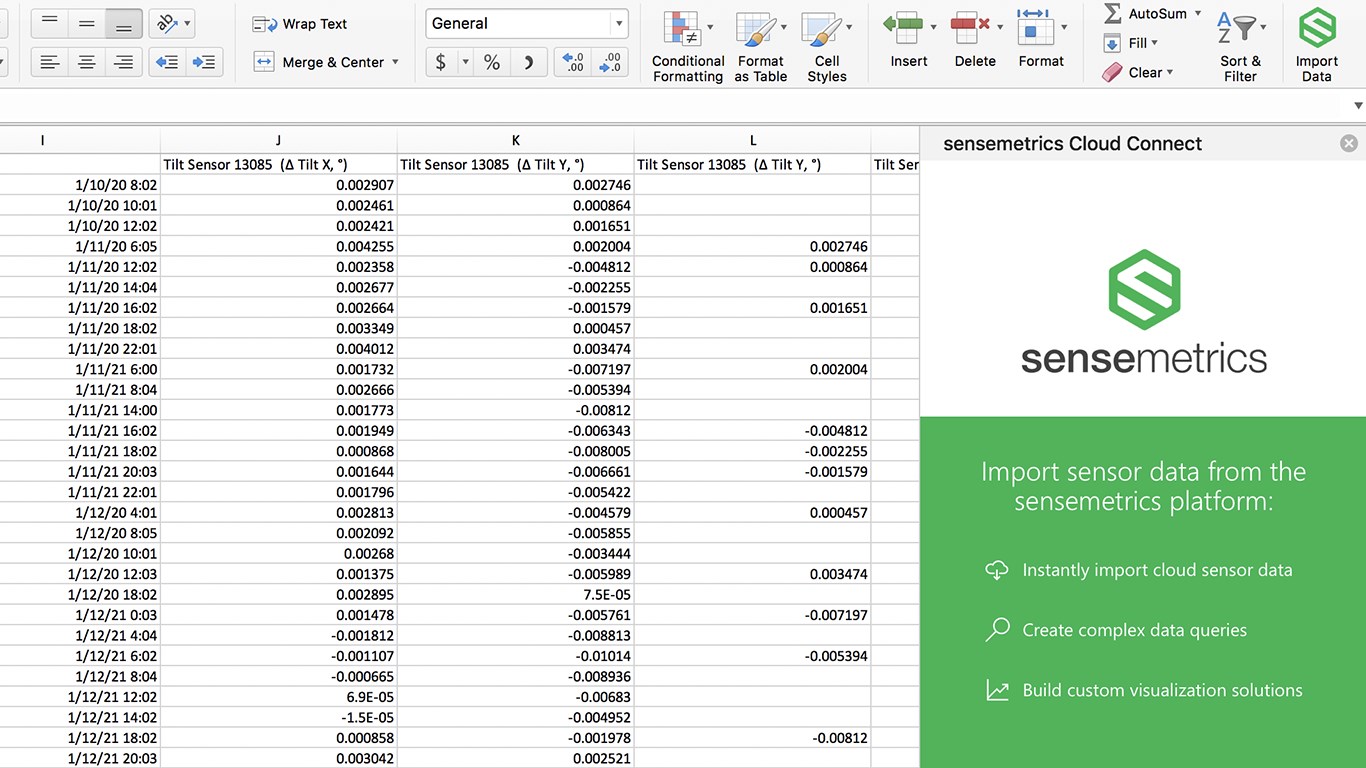Open the Format cells menu
The image size is (1366, 768).
coord(1041,40)
